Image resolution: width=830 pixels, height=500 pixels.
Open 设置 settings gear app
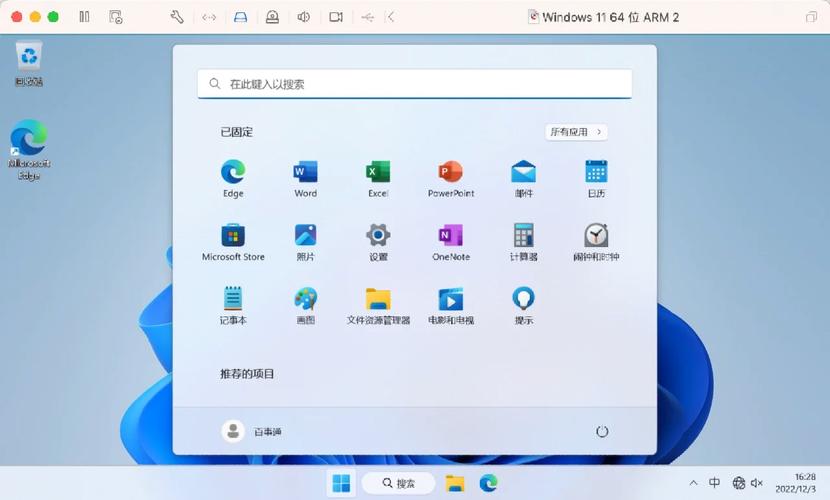(378, 242)
